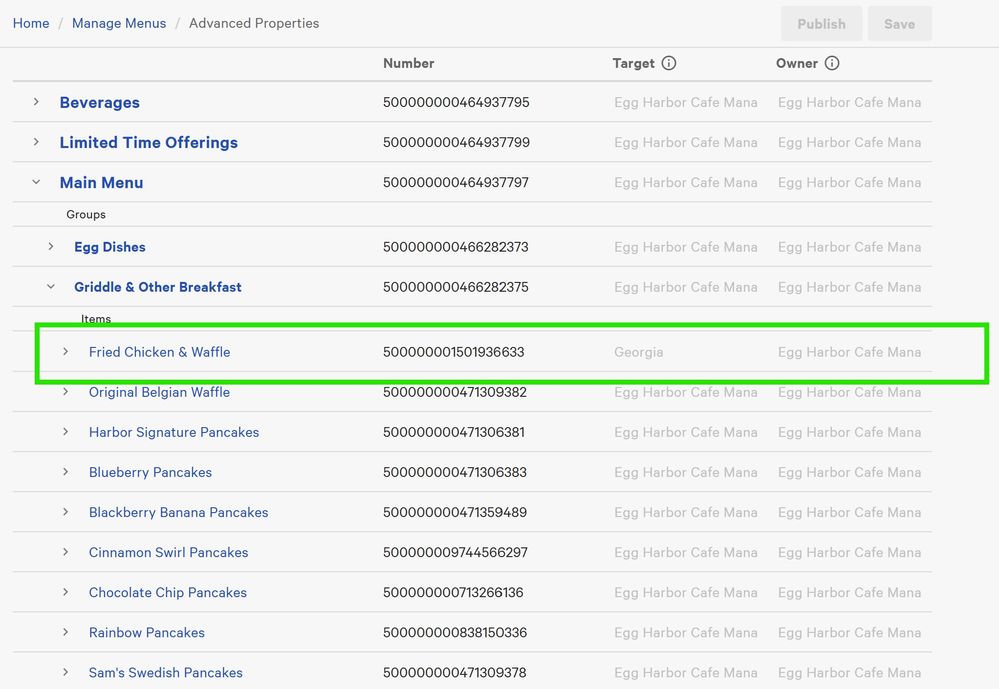Expand the Limited Time Offerings row
Viewport: 999px width, 689px height.
coord(36,142)
